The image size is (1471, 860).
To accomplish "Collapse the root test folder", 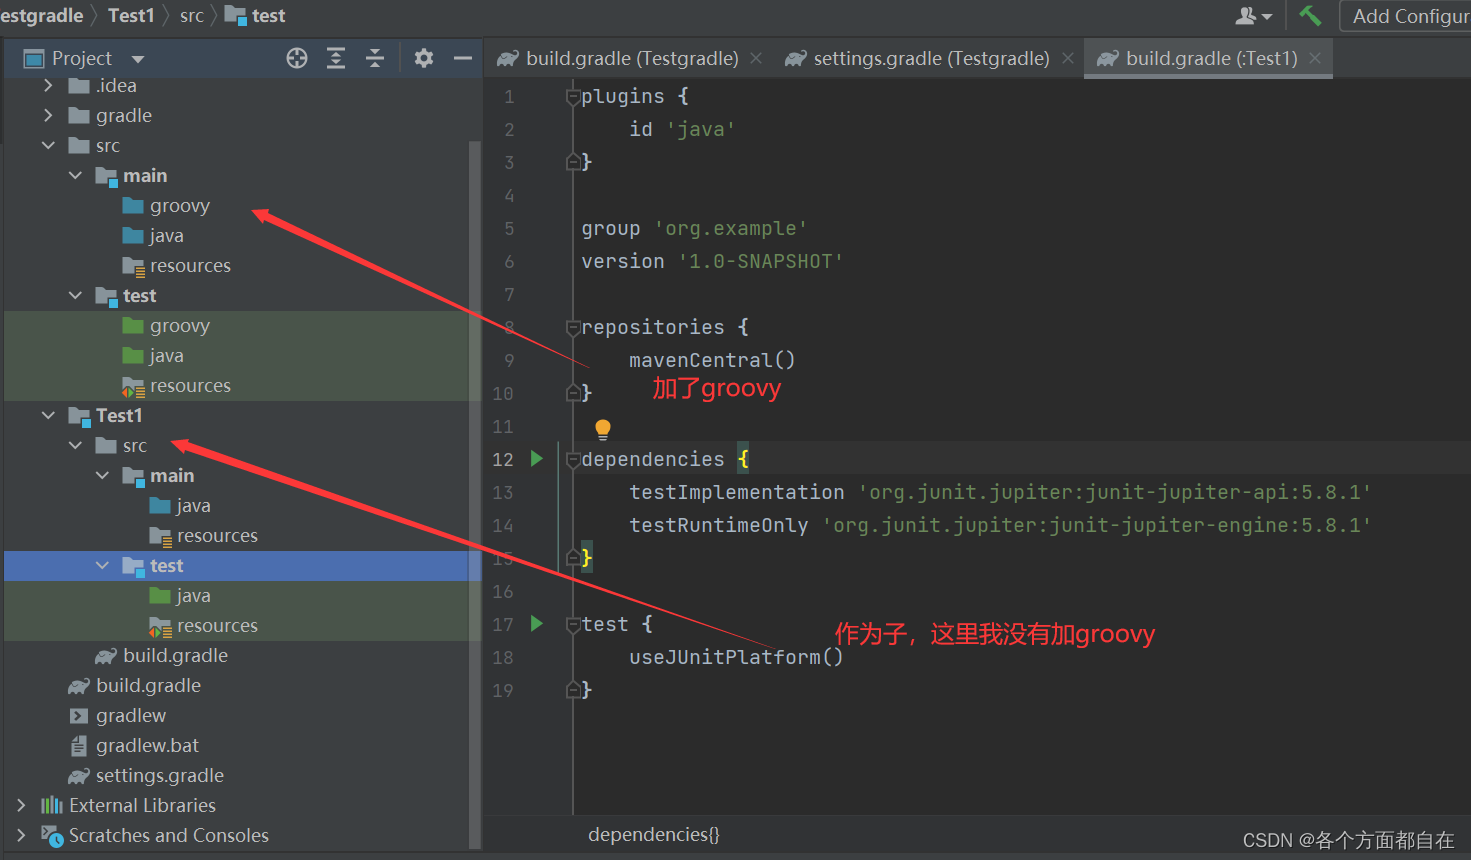I will pos(75,295).
